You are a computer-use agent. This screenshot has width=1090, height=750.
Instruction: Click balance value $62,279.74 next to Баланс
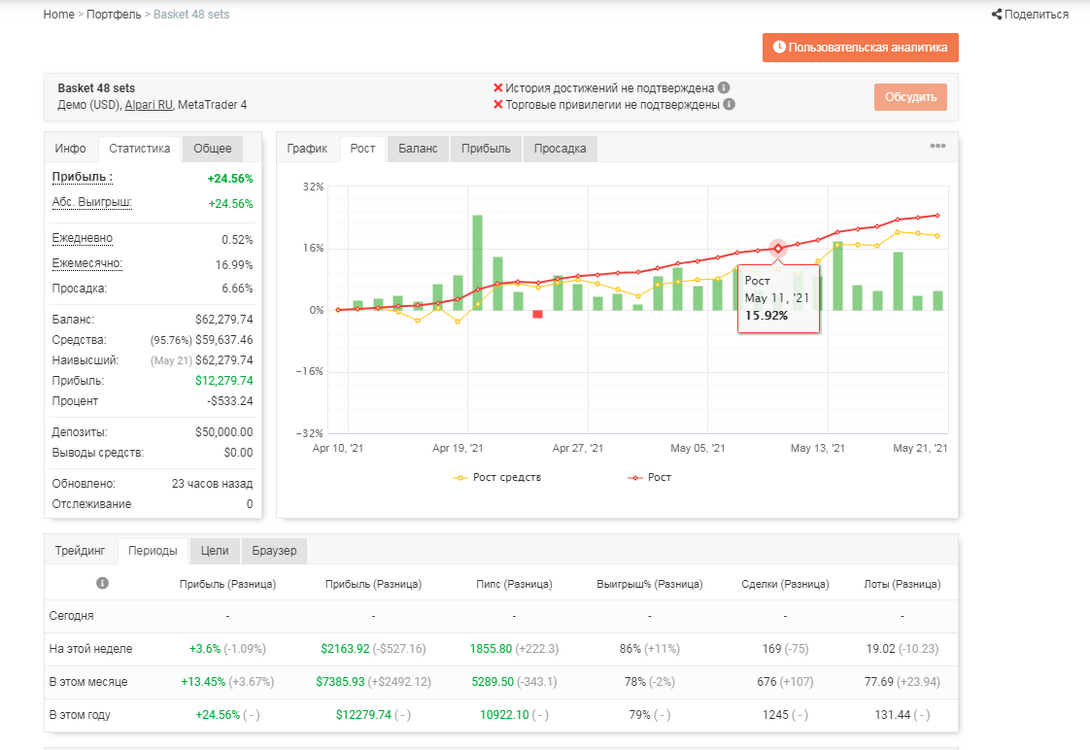[x=224, y=320]
